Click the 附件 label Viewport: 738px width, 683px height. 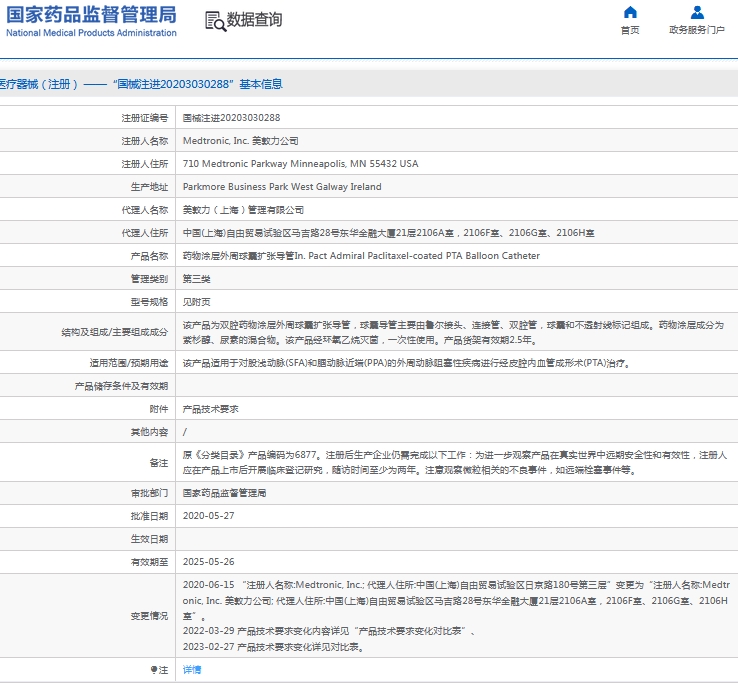(159, 409)
